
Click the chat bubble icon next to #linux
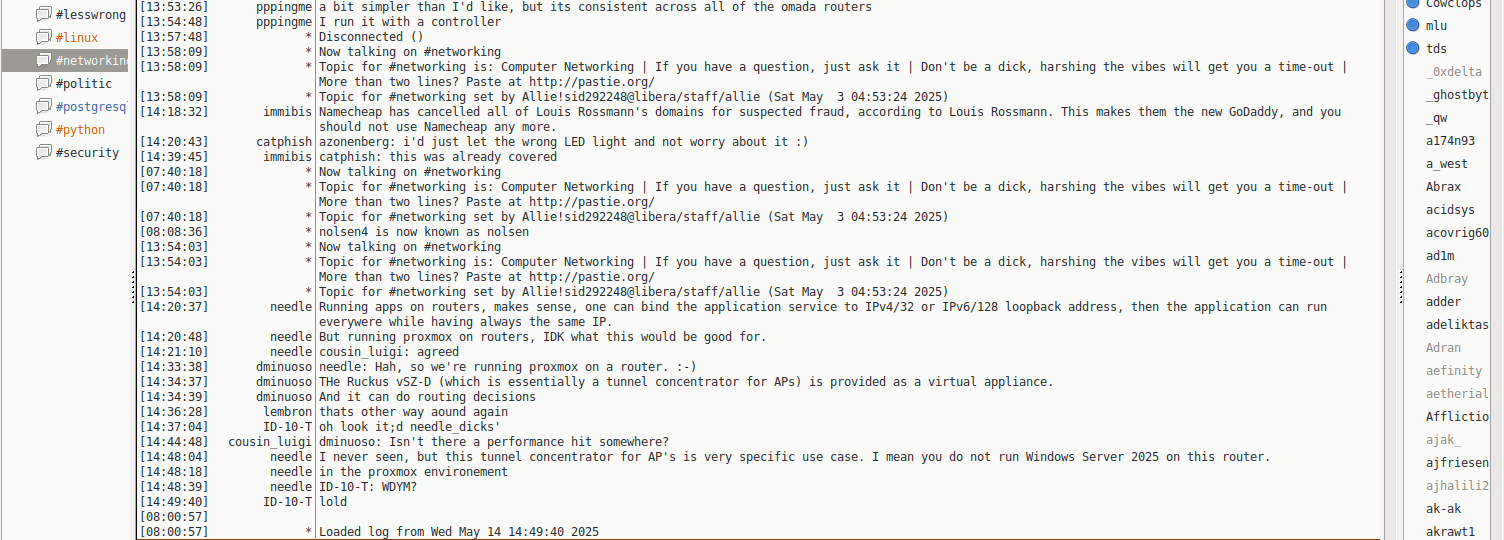point(43,38)
